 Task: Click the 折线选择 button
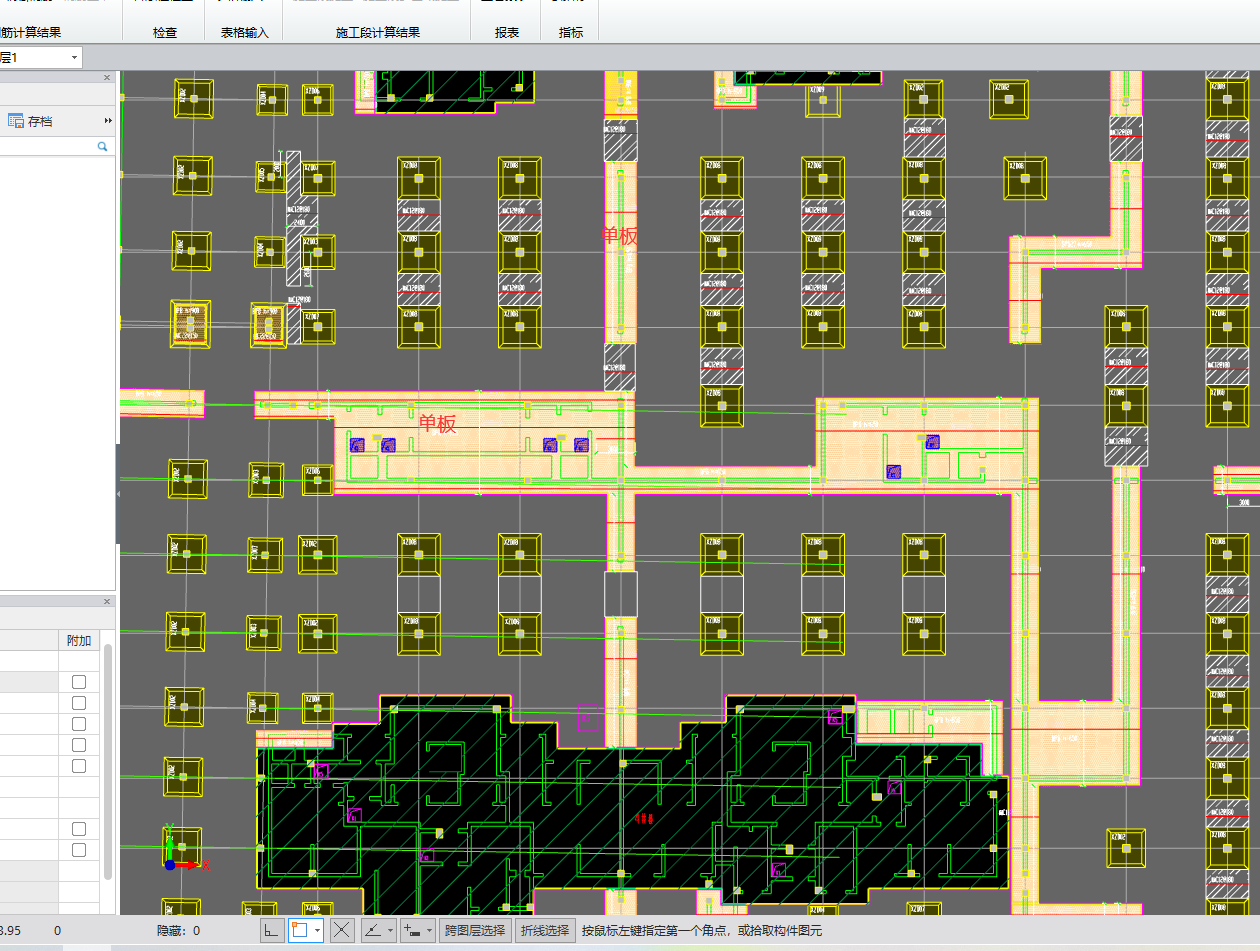545,930
